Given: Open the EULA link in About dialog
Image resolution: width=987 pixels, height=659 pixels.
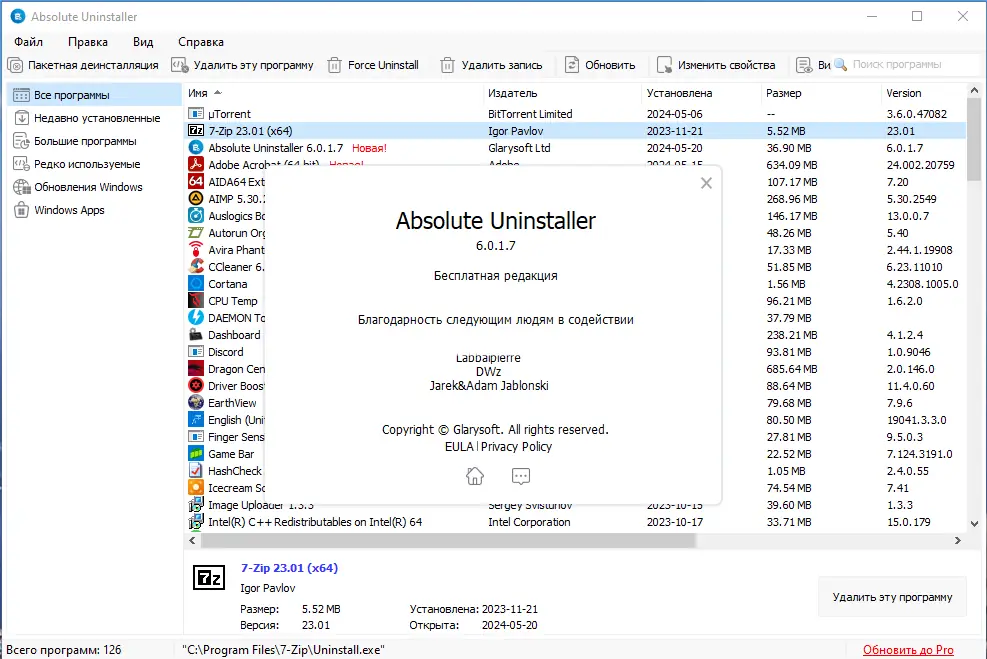Looking at the screenshot, I should (459, 447).
